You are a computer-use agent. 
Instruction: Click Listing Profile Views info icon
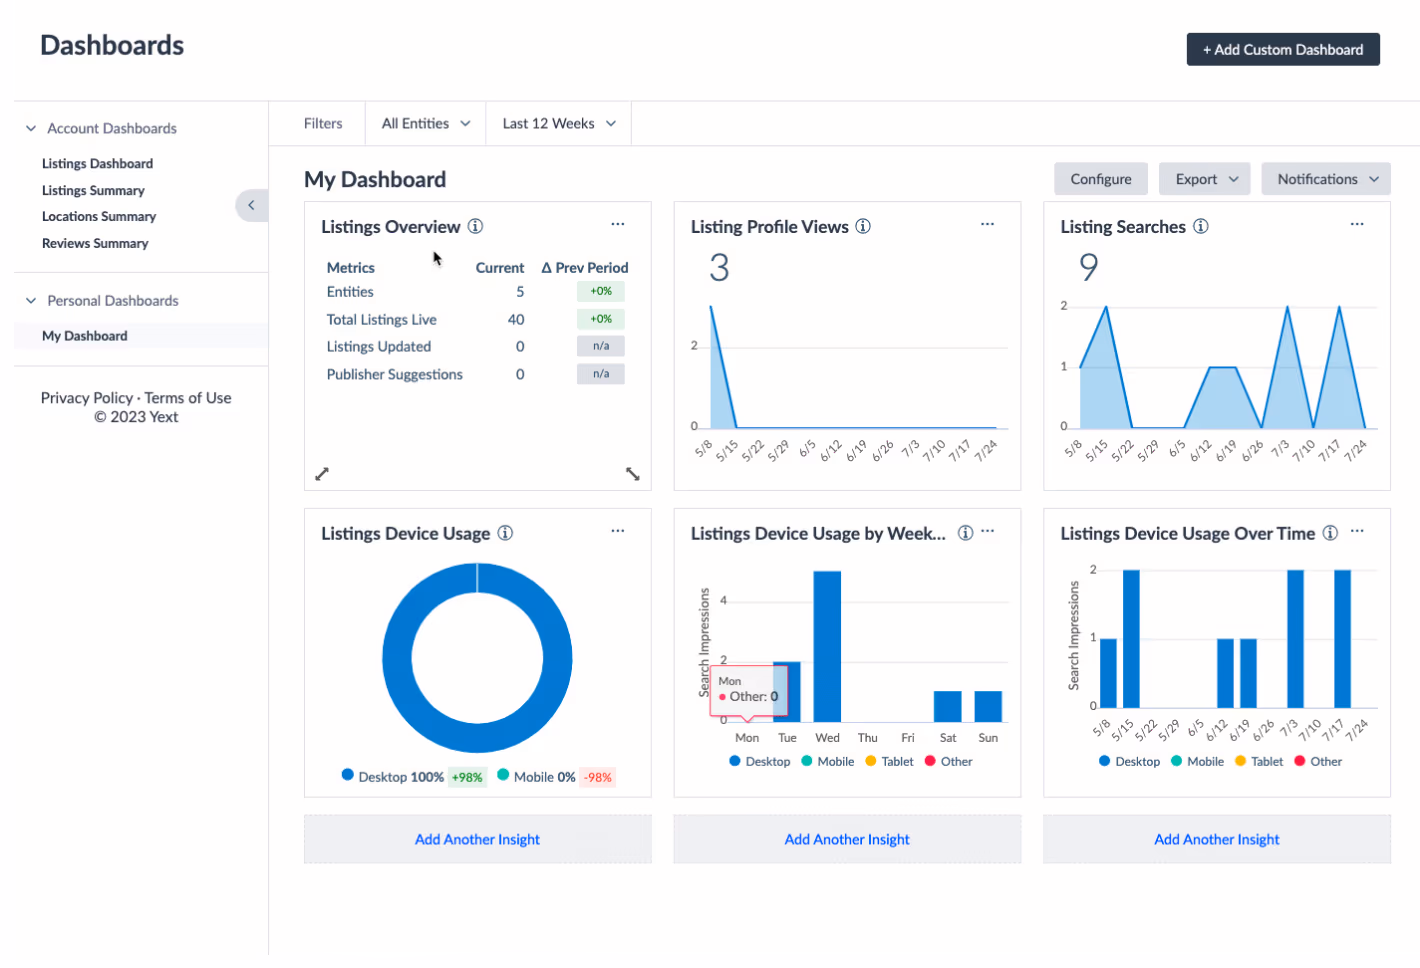[x=863, y=226]
